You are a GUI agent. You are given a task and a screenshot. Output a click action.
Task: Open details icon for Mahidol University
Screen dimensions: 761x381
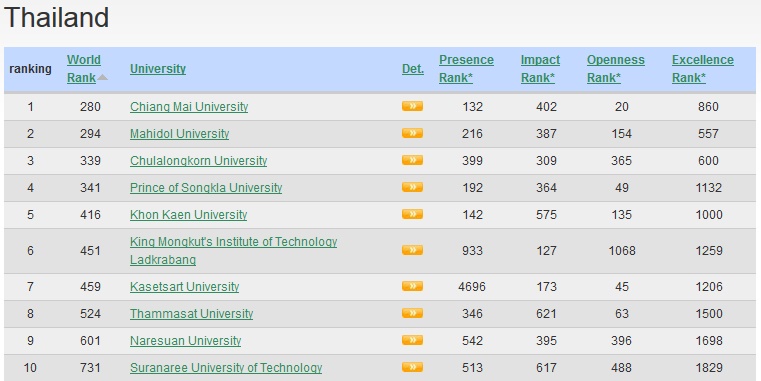[412, 133]
